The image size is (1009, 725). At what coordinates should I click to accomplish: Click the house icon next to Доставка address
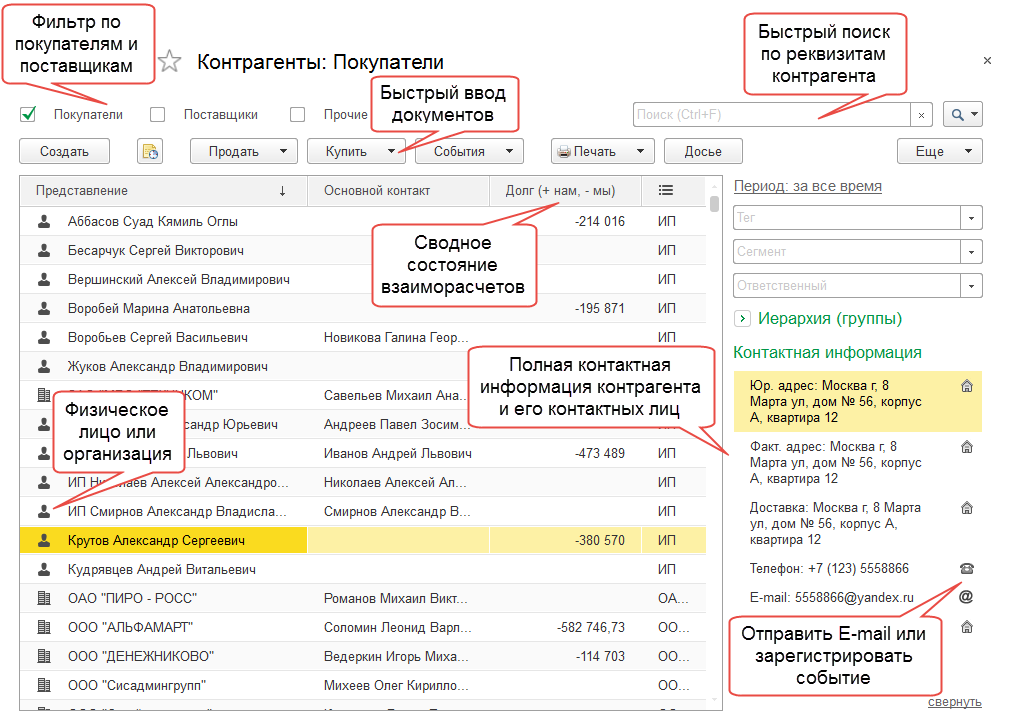(x=966, y=508)
